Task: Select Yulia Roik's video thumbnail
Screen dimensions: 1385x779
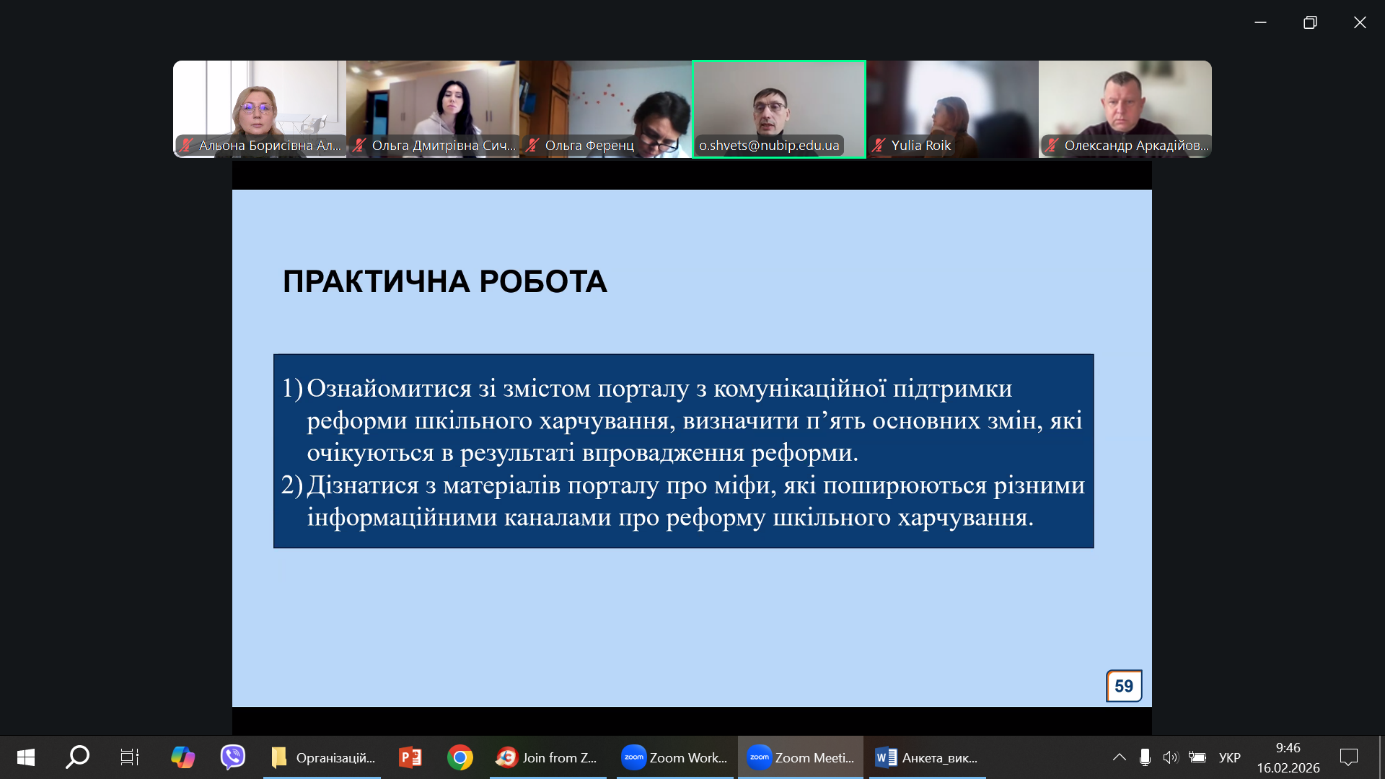Action: coord(952,109)
